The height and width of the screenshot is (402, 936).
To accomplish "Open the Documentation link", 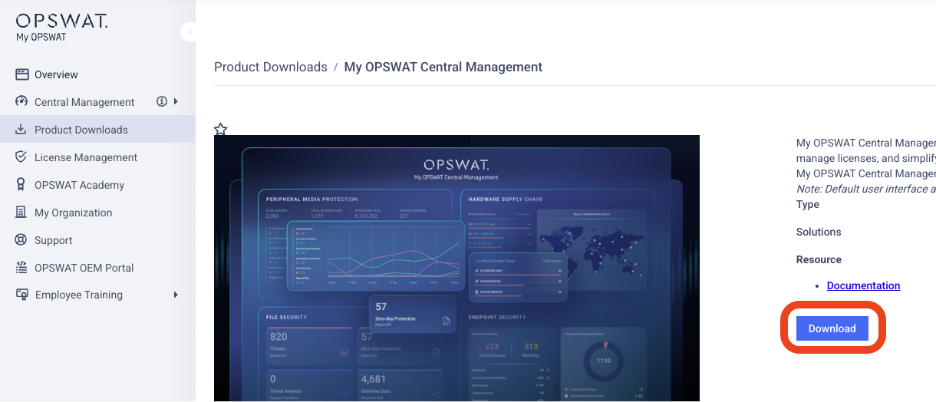I will [x=863, y=286].
